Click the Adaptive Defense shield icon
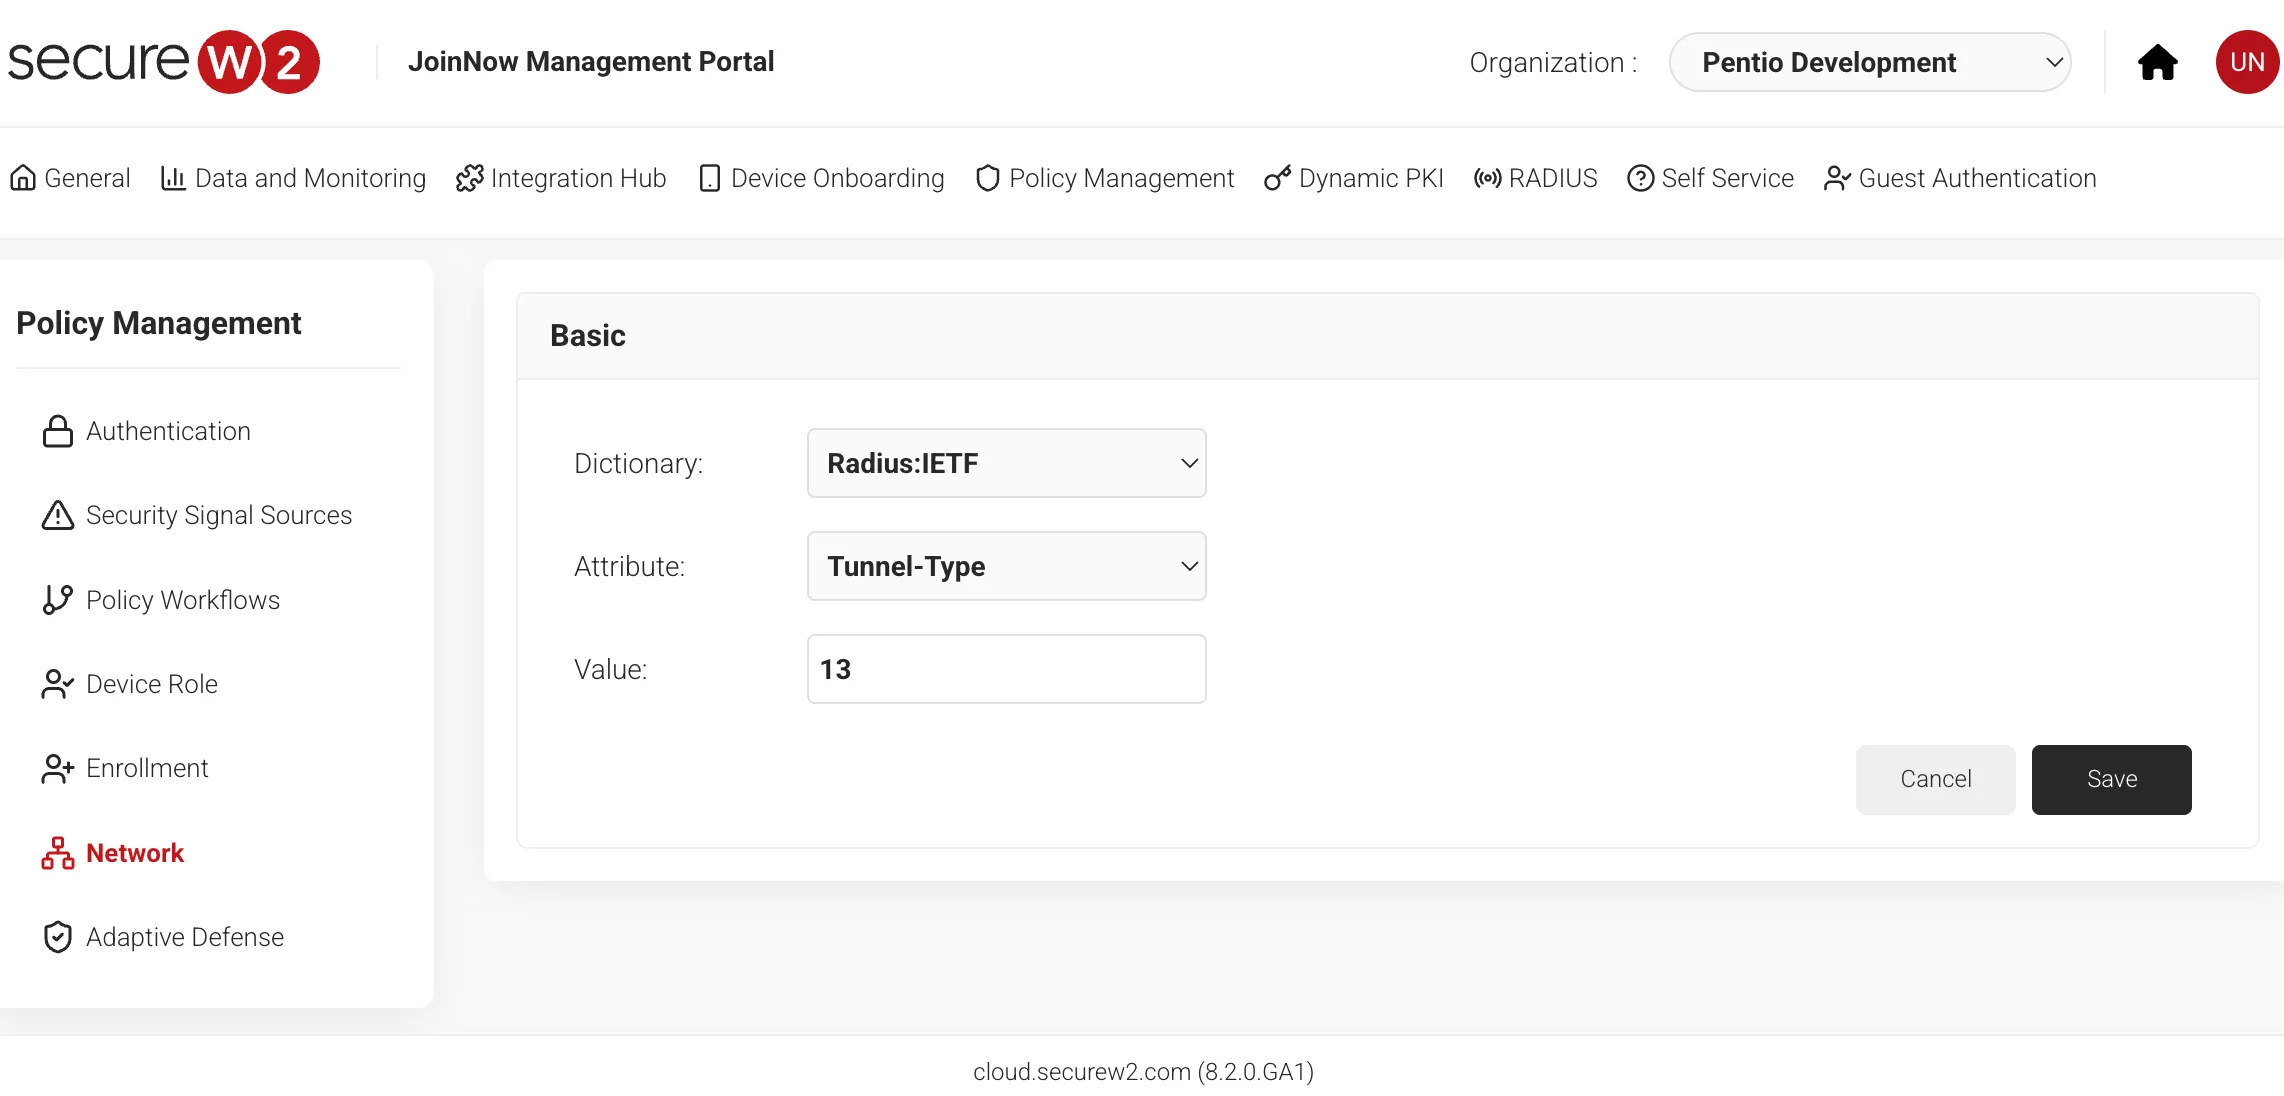The image size is (2284, 1096). (x=57, y=937)
